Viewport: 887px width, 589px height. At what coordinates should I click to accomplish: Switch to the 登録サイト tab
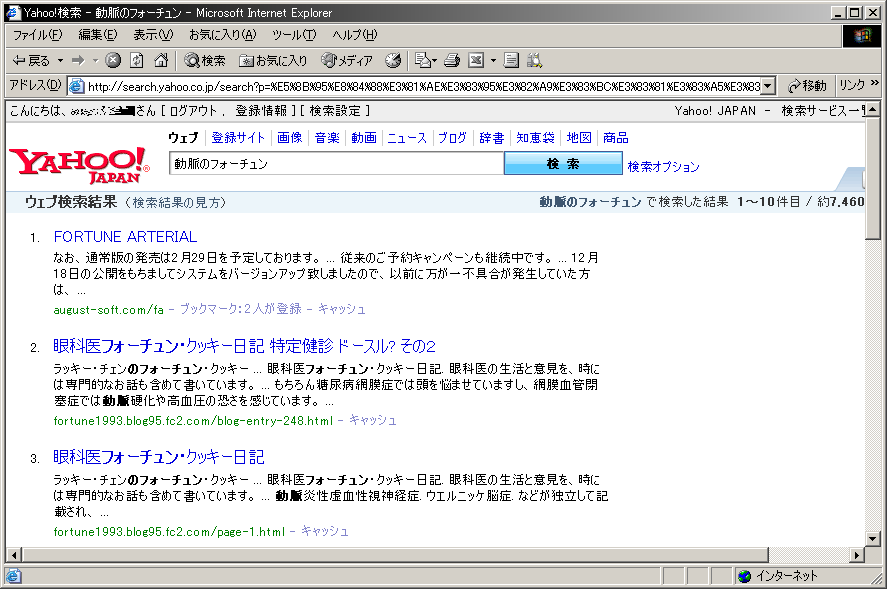[x=238, y=137]
